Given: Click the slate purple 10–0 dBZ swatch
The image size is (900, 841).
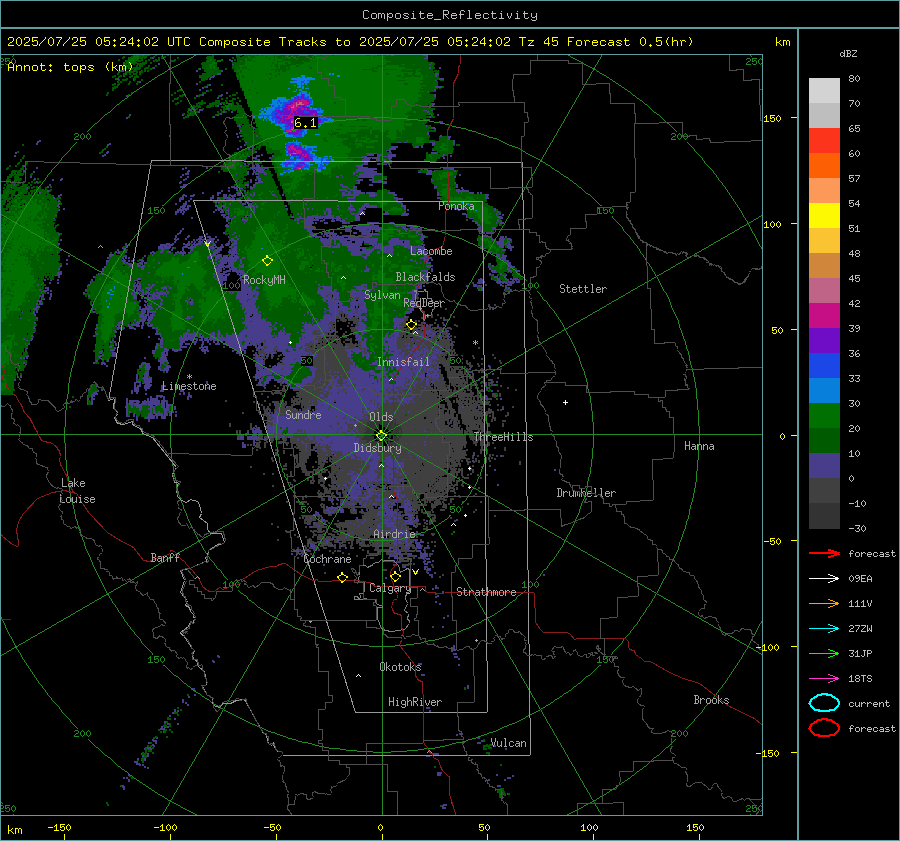Looking at the screenshot, I should point(824,466).
